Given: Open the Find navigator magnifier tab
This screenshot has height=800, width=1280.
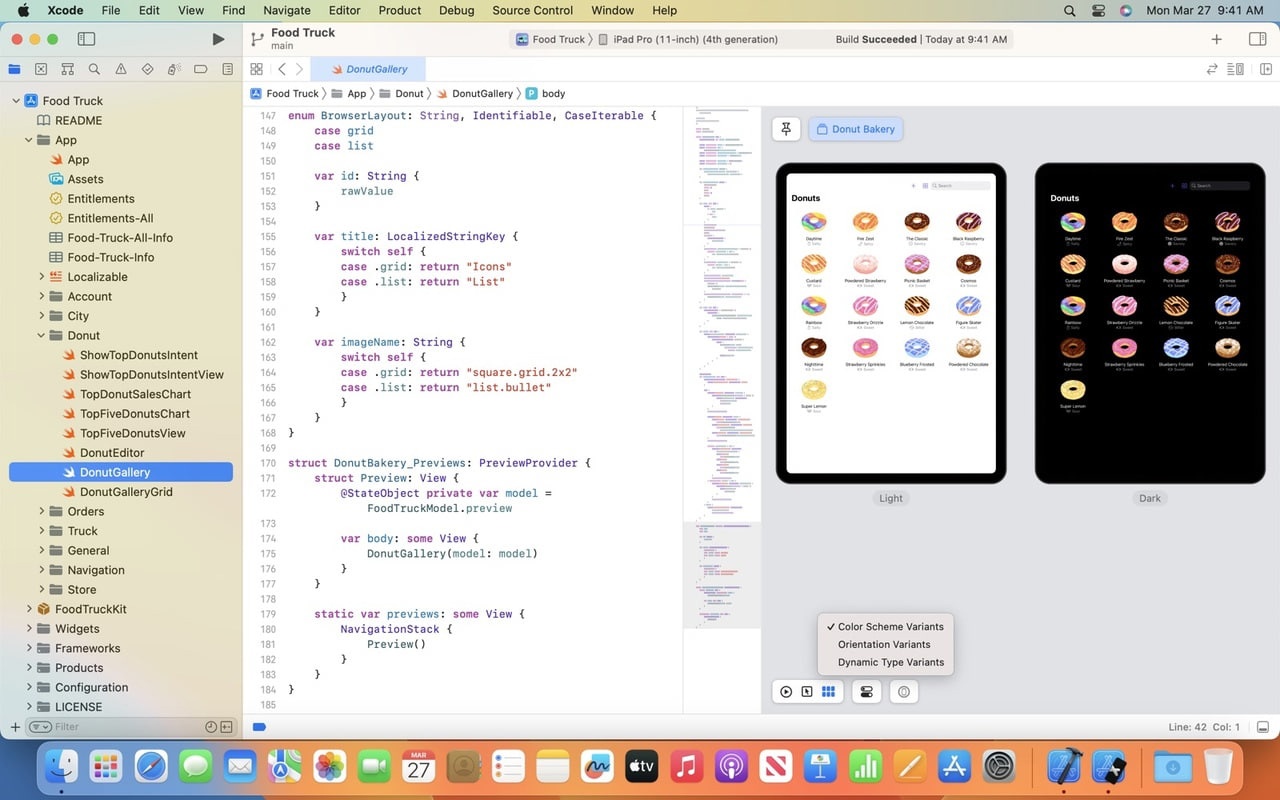Looking at the screenshot, I should (x=94, y=69).
